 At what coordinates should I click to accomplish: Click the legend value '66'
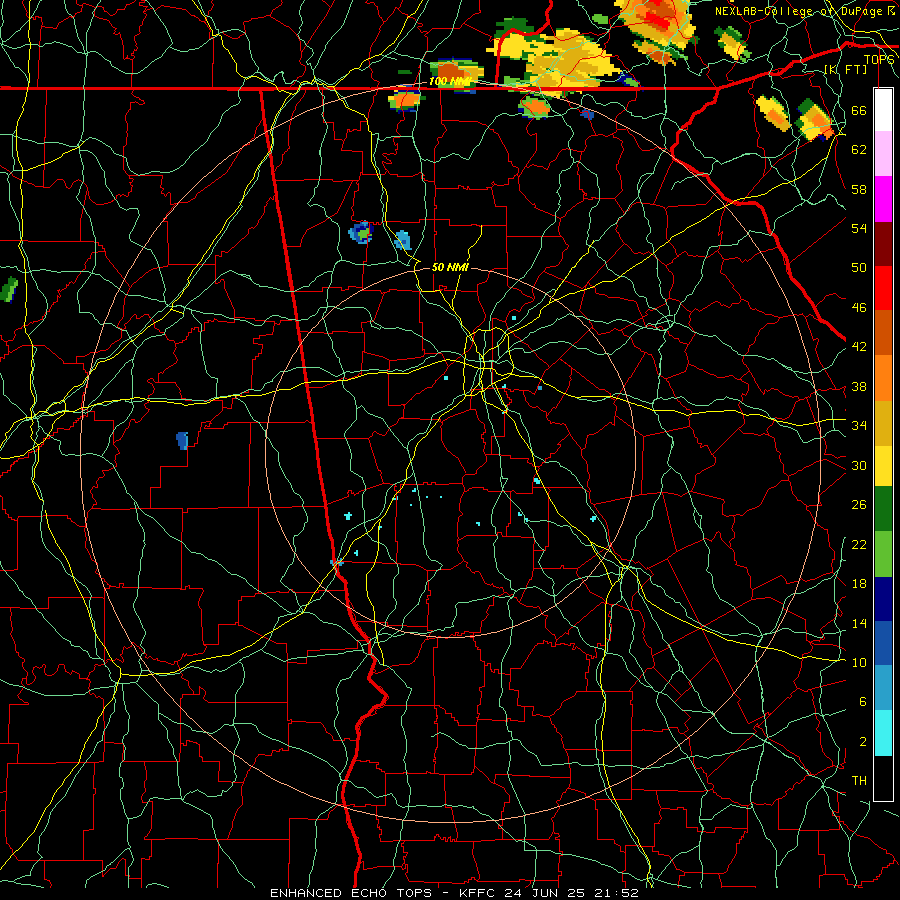coord(859,111)
